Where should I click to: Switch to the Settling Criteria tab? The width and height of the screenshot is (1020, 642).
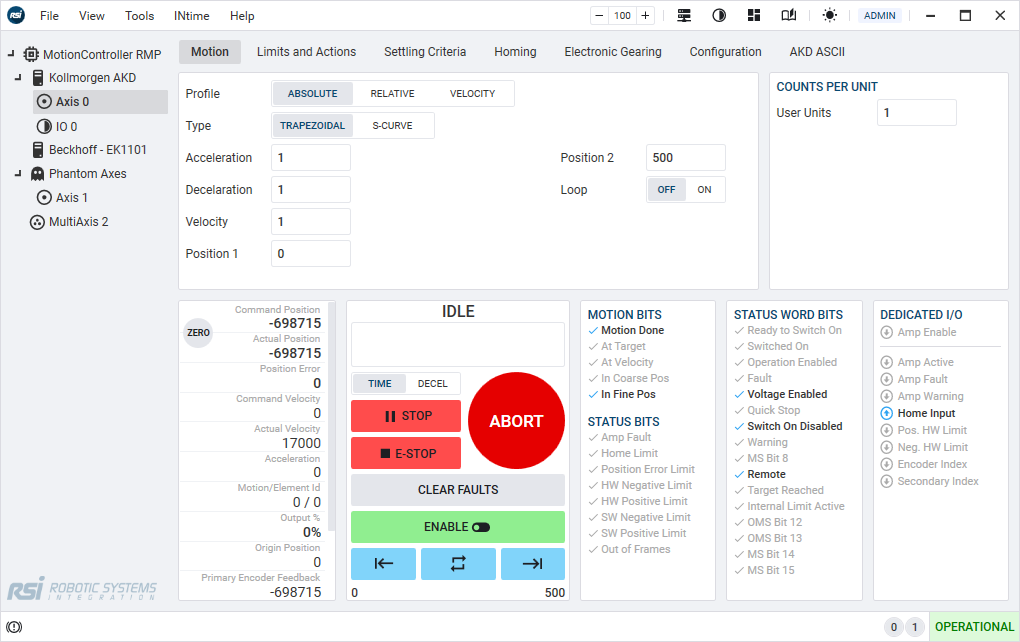[x=425, y=51]
